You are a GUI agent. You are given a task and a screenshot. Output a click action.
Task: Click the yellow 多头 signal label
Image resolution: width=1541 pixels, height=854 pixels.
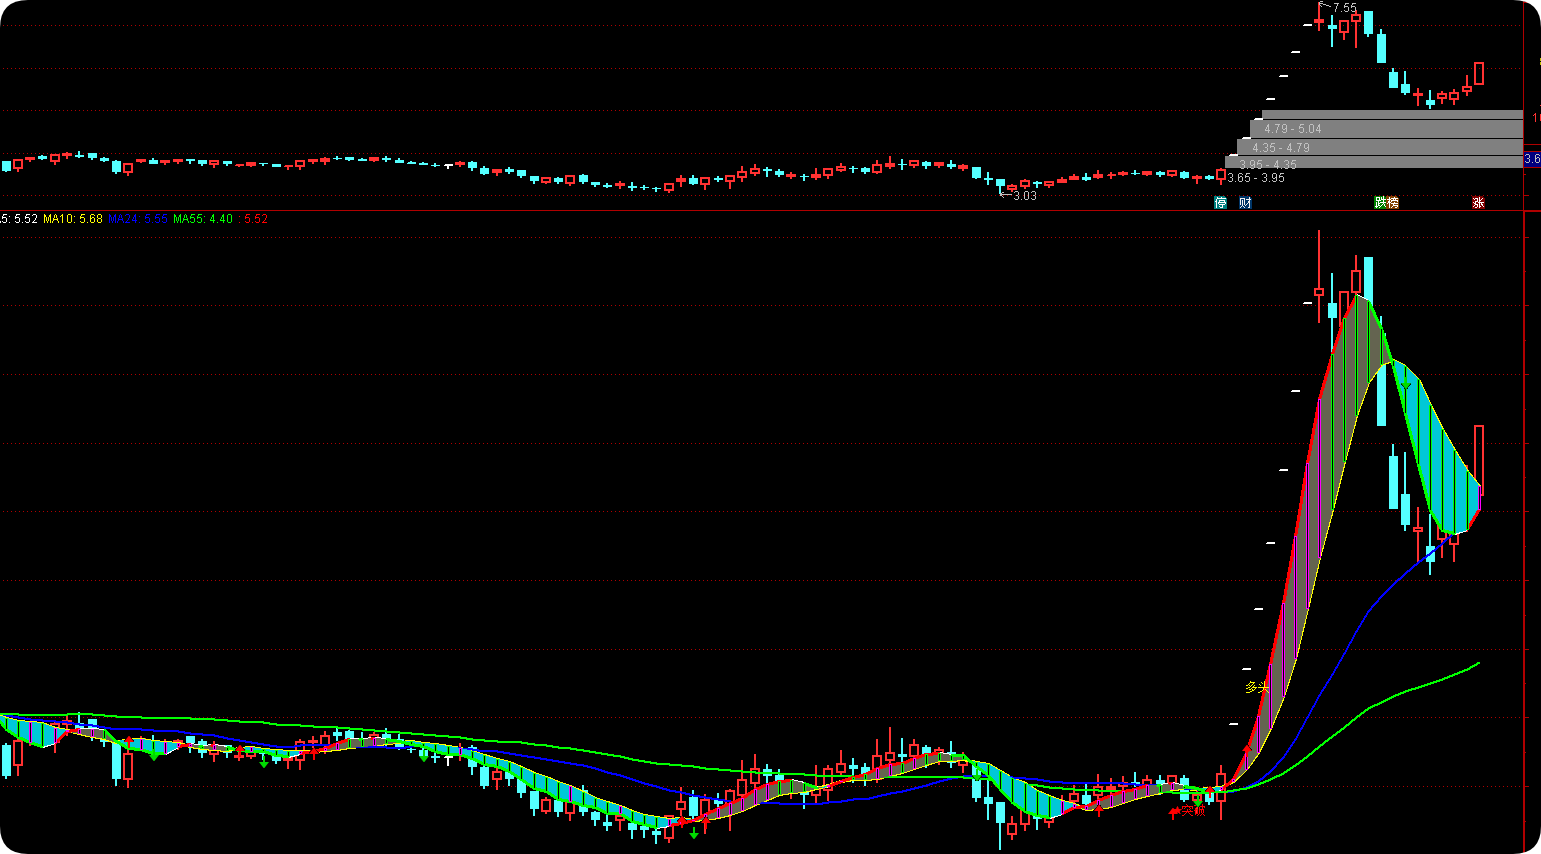coord(1257,688)
